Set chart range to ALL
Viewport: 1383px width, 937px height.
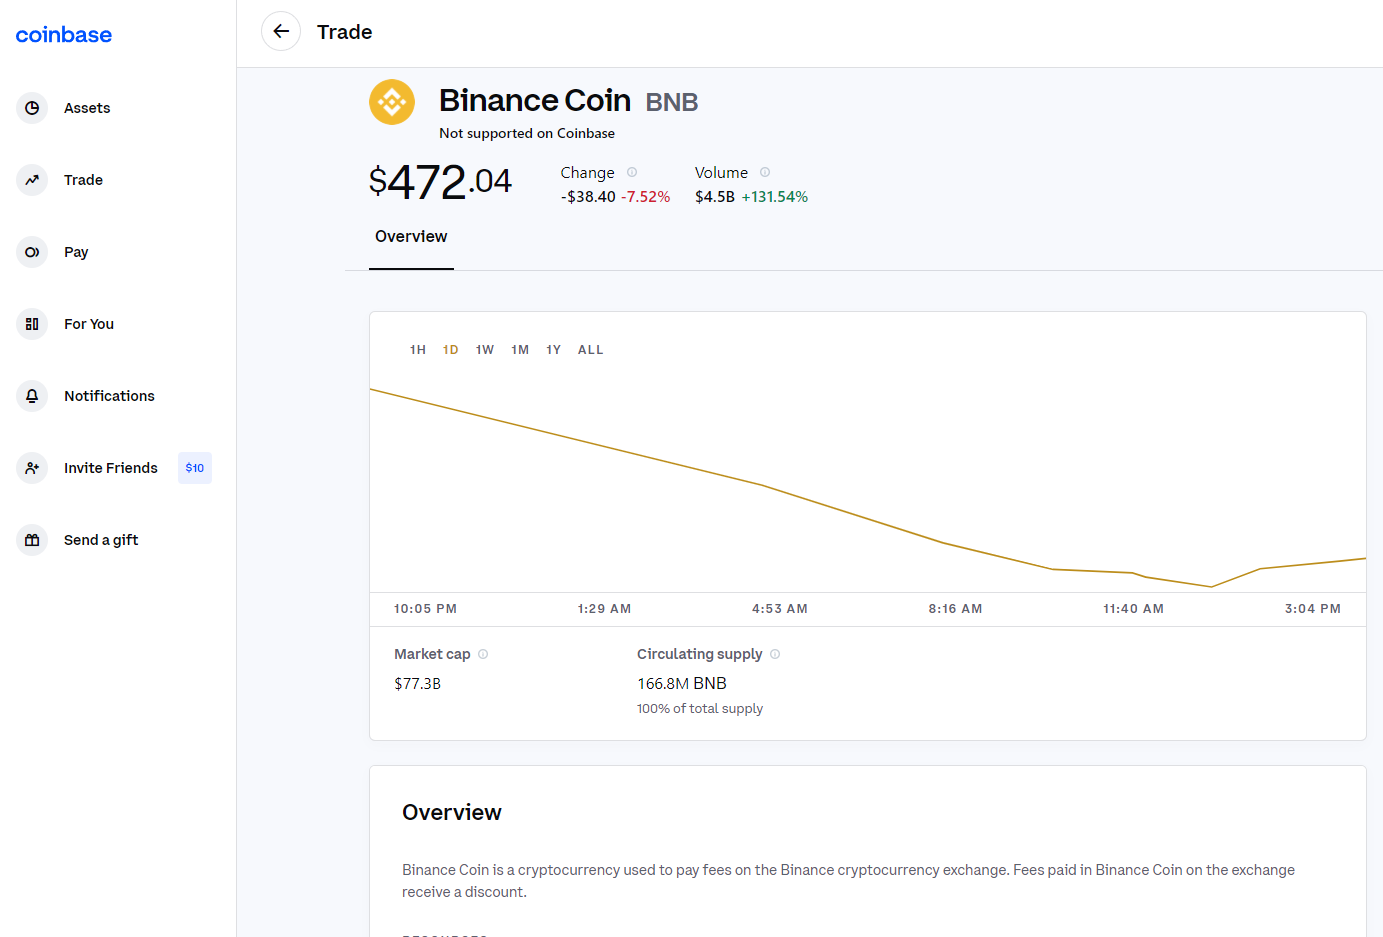[x=591, y=350]
